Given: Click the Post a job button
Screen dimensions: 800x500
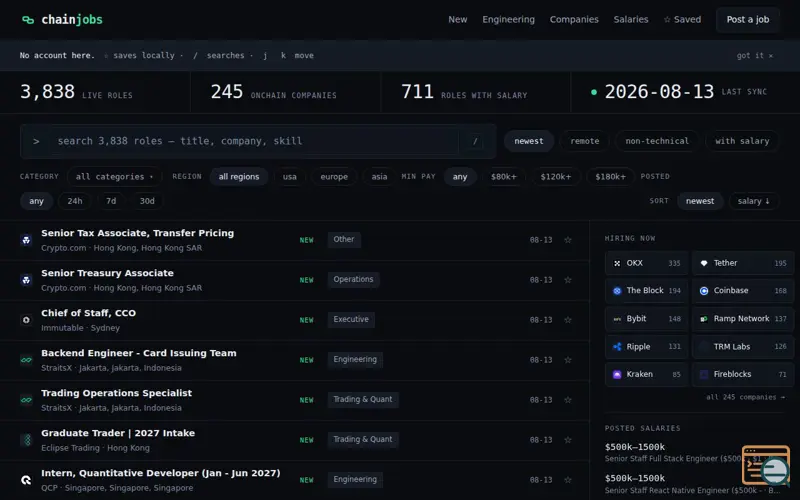Looking at the screenshot, I should pos(747,19).
